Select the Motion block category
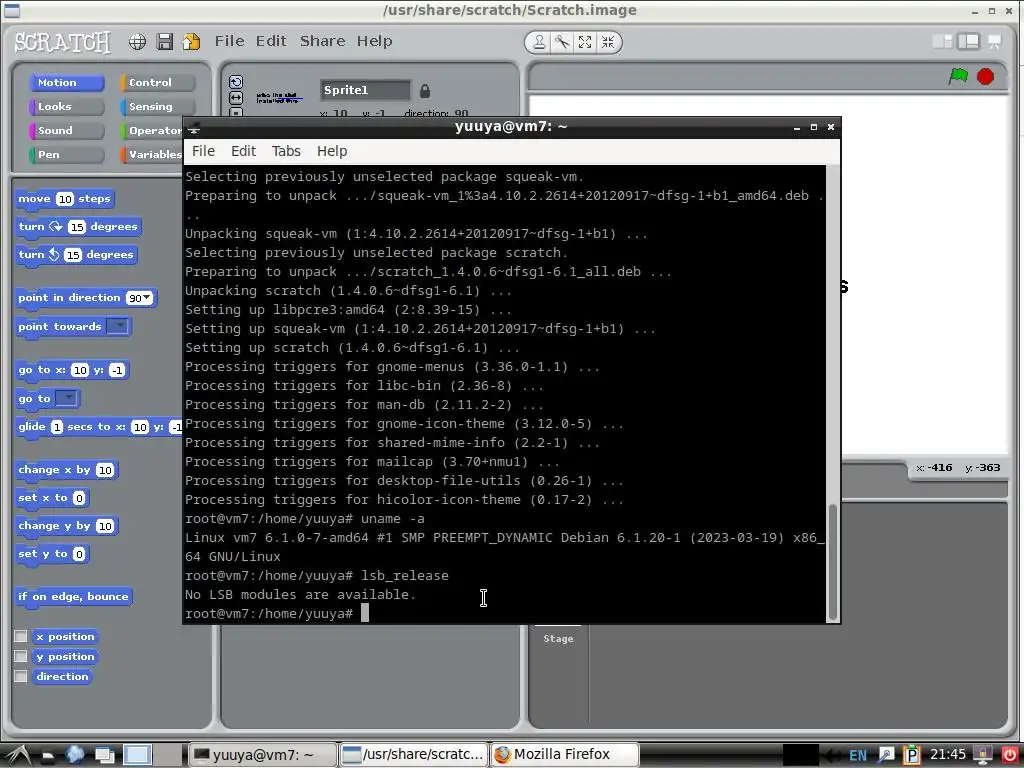 click(x=67, y=82)
